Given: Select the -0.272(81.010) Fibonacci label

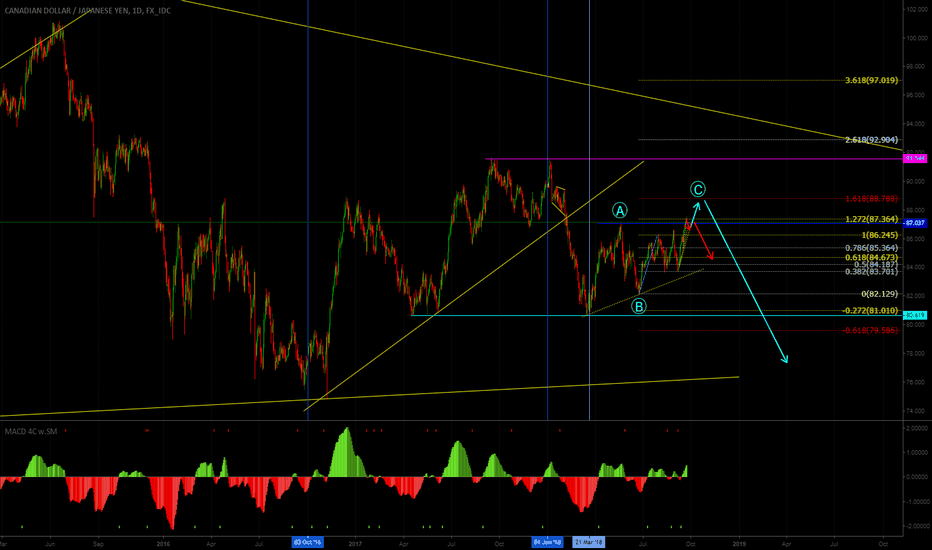Looking at the screenshot, I should tap(870, 310).
